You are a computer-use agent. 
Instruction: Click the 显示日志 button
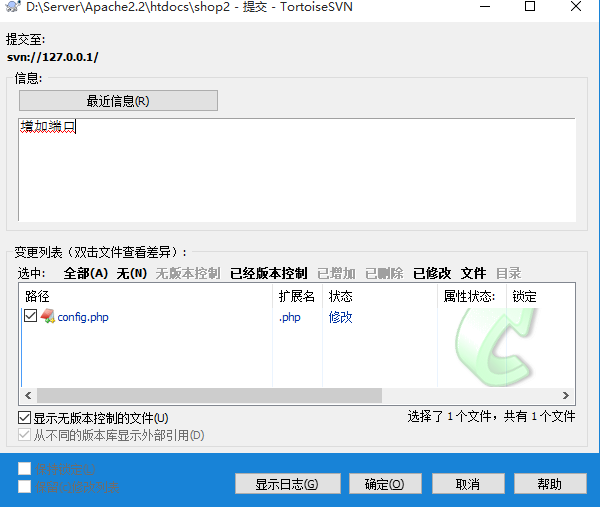click(286, 484)
